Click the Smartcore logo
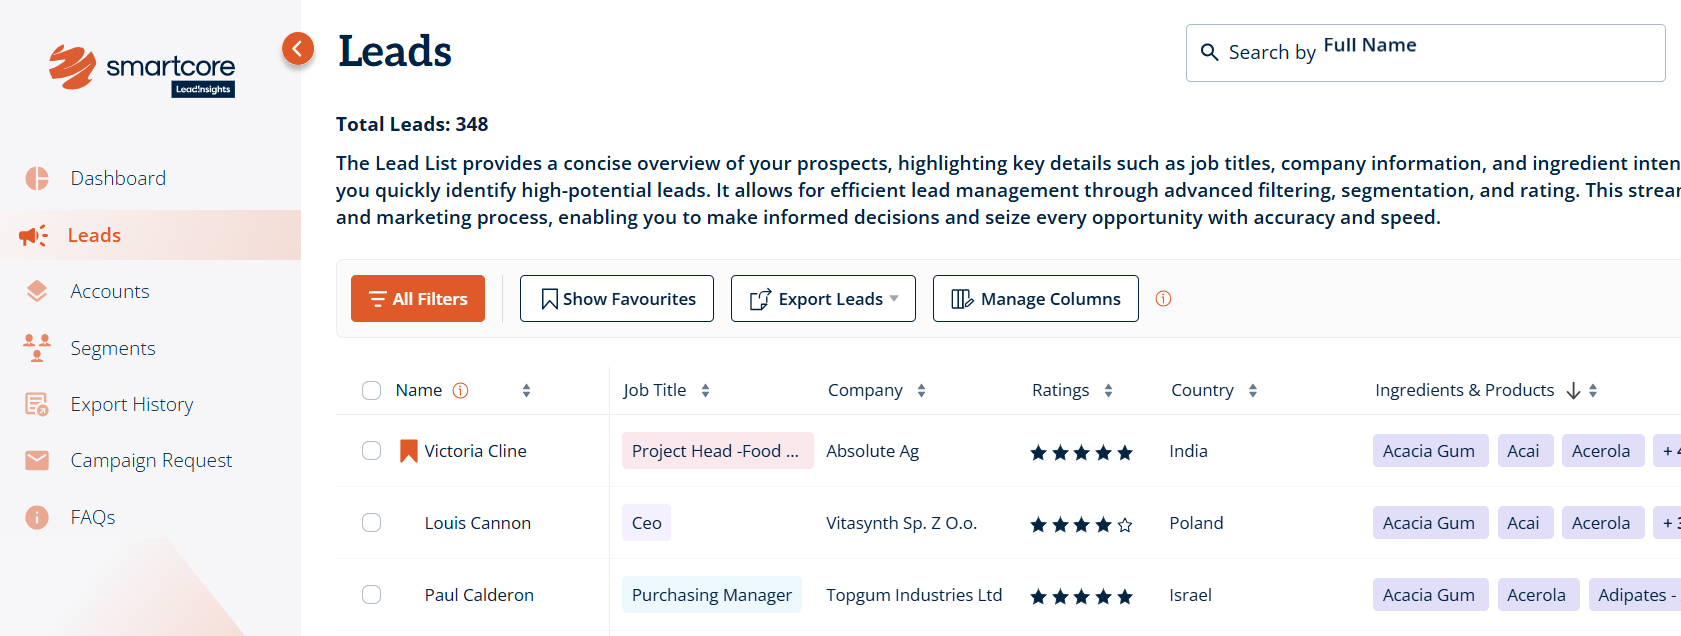Image resolution: width=1681 pixels, height=636 pixels. click(142, 70)
